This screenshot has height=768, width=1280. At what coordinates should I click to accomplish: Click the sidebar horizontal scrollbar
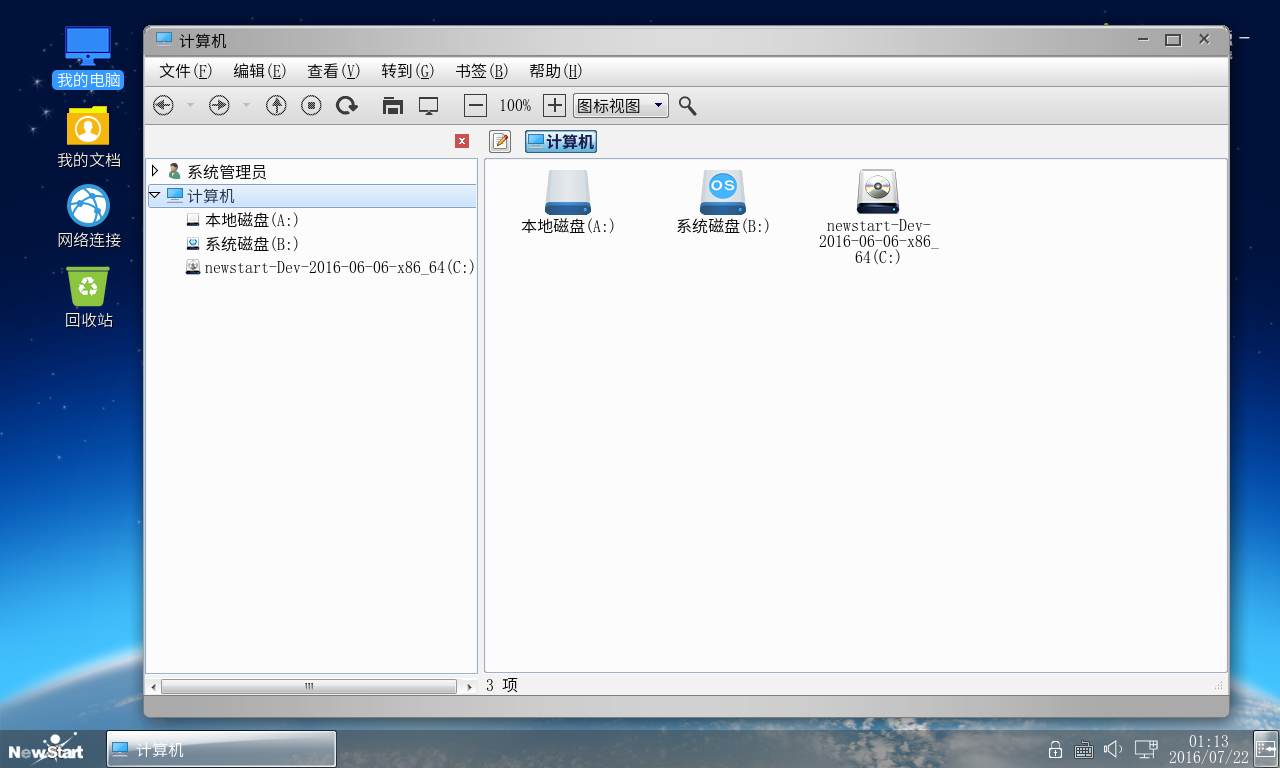[309, 687]
